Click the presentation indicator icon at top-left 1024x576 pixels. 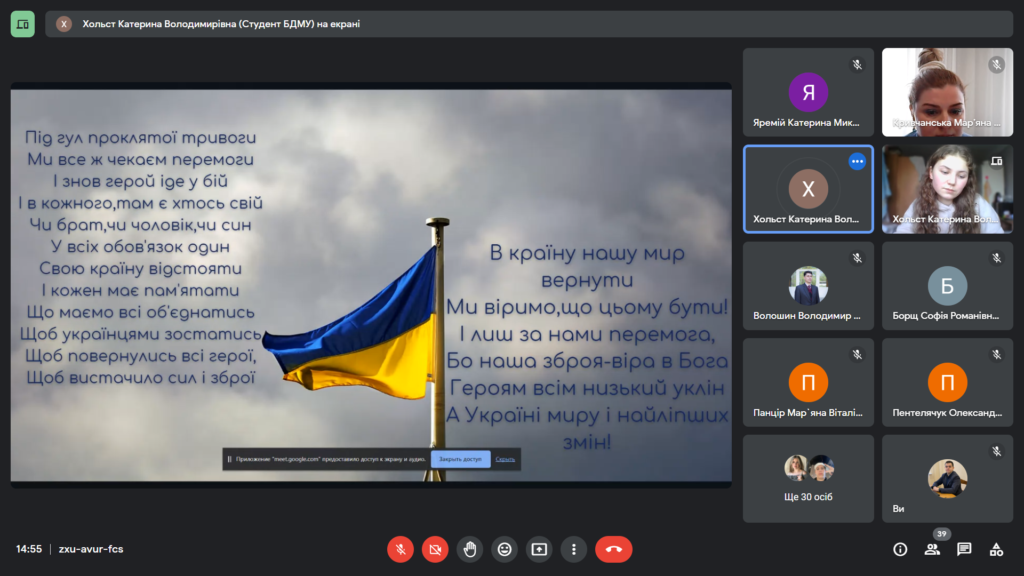[x=23, y=24]
